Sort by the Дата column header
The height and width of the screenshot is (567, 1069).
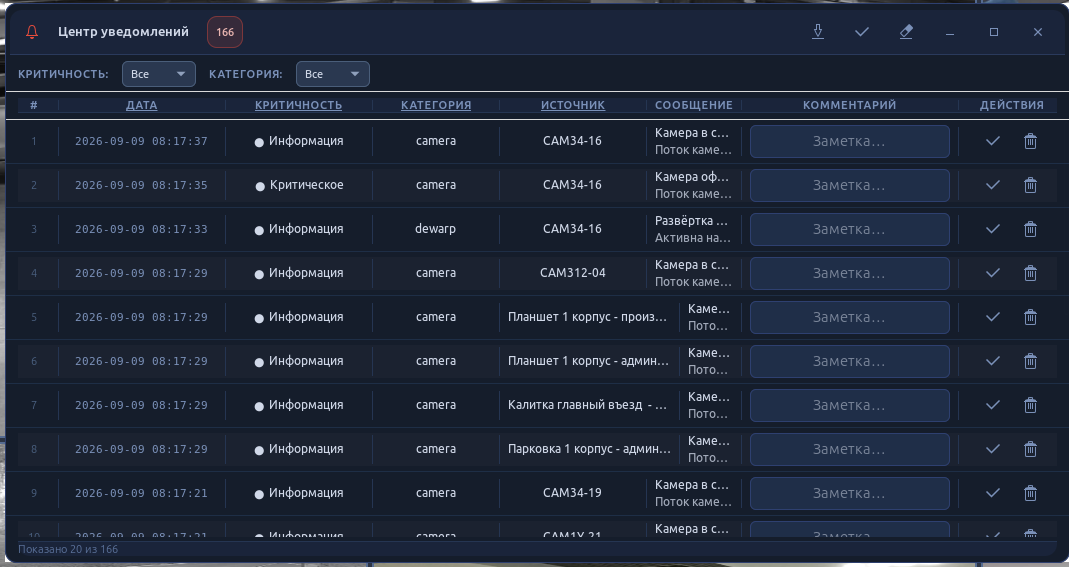click(x=142, y=105)
